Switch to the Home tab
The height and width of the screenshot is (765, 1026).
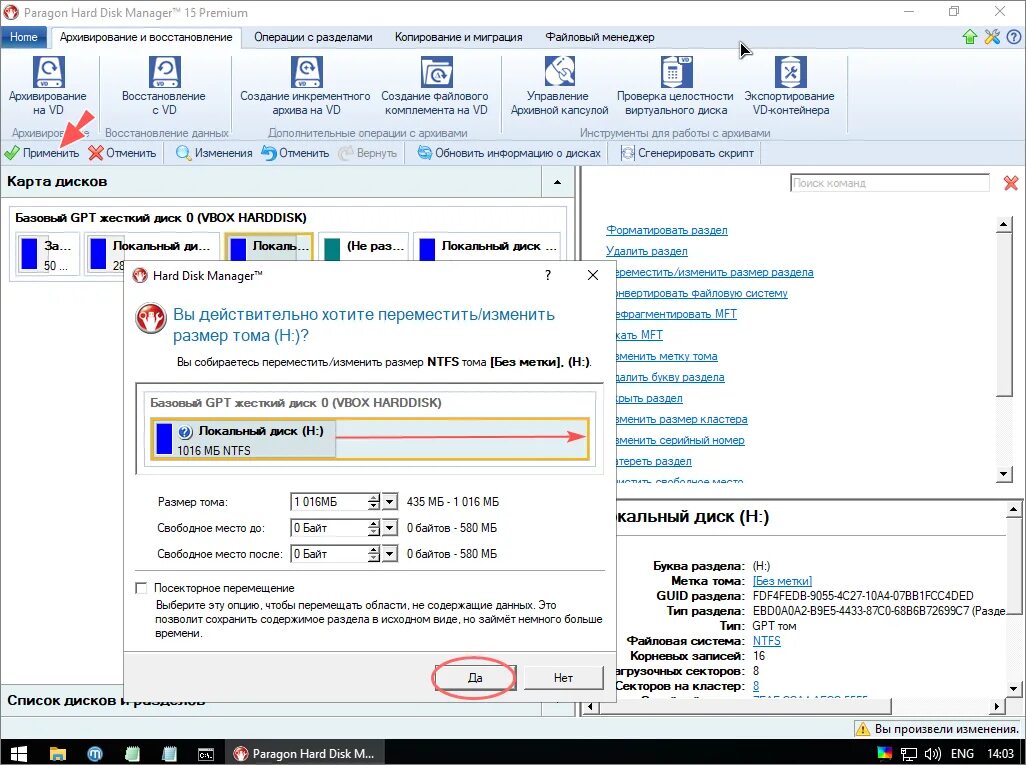(x=24, y=37)
